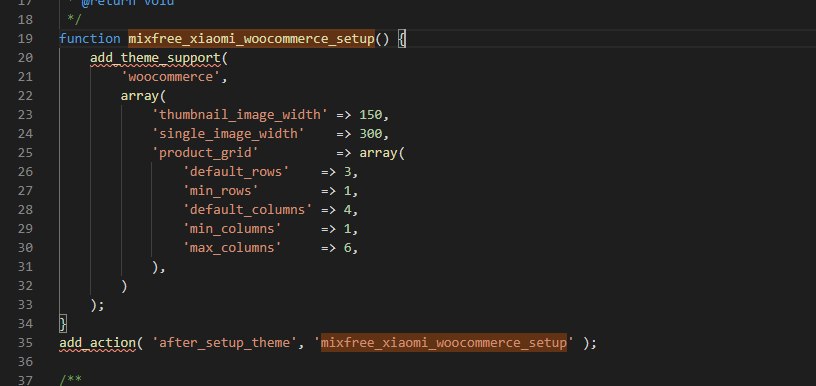Click the ');' on line 33

pyautogui.click(x=97, y=305)
